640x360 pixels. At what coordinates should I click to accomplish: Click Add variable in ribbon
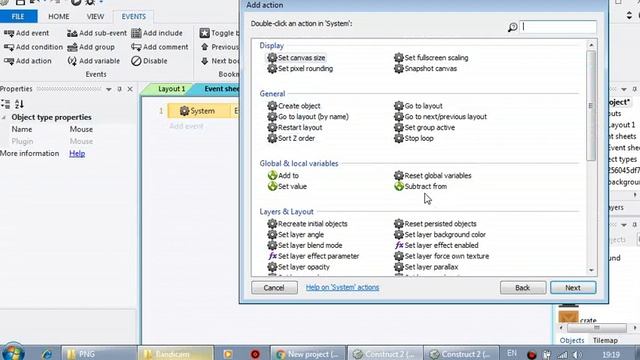(x=93, y=61)
